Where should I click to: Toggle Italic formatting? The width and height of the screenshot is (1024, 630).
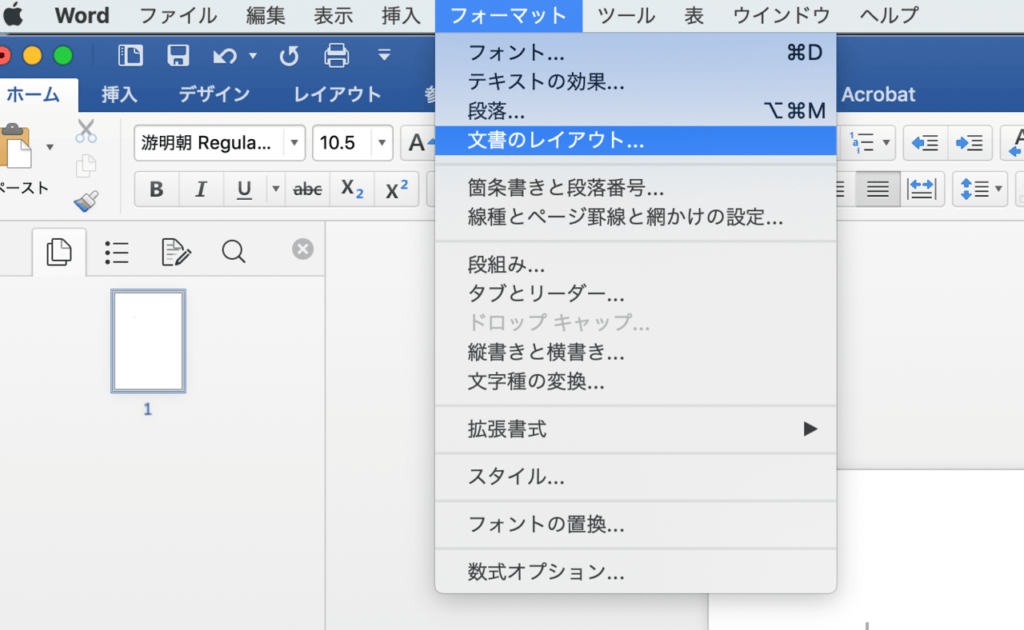point(200,189)
